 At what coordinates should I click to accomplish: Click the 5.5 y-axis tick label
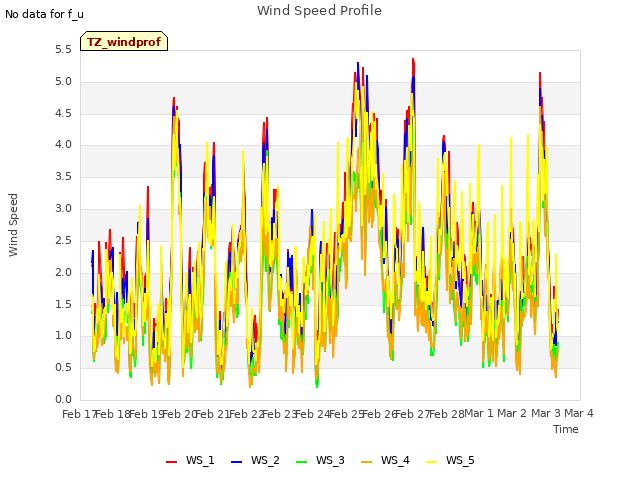(63, 50)
